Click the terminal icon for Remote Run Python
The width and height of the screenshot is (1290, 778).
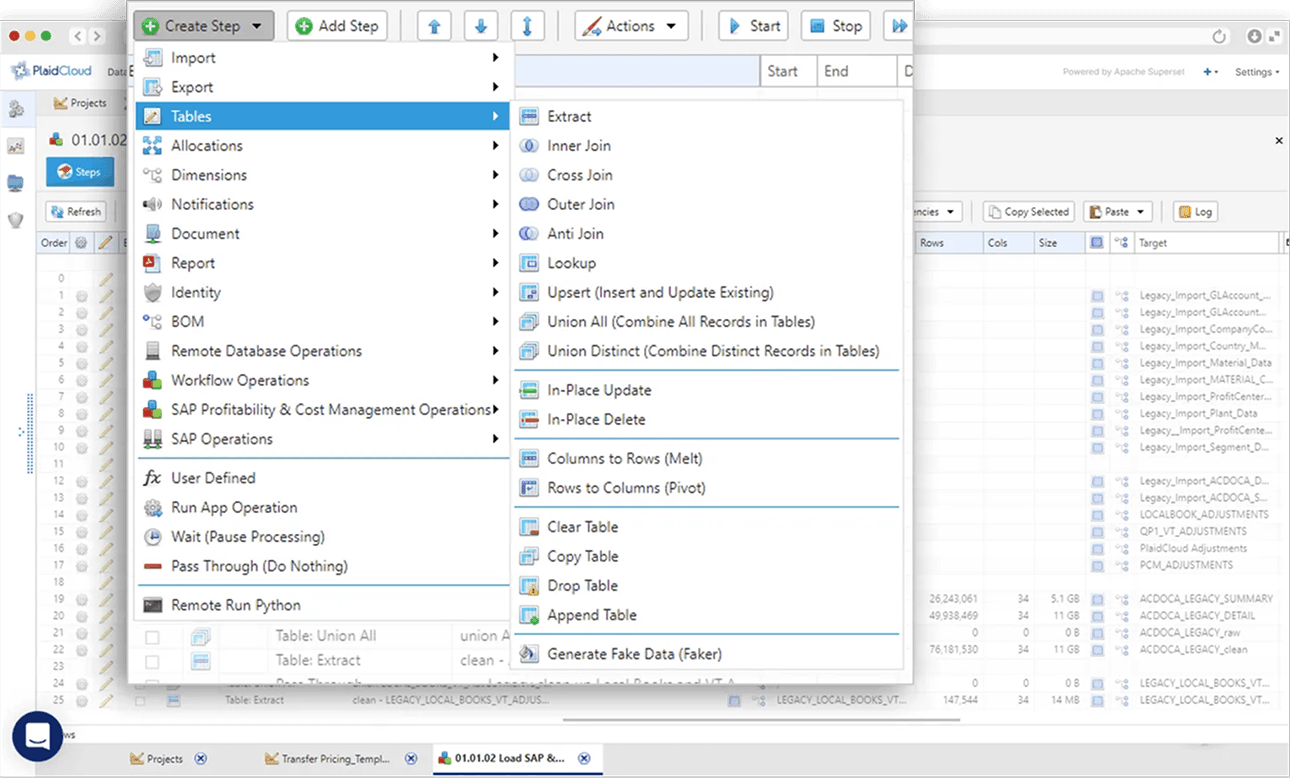tap(152, 605)
